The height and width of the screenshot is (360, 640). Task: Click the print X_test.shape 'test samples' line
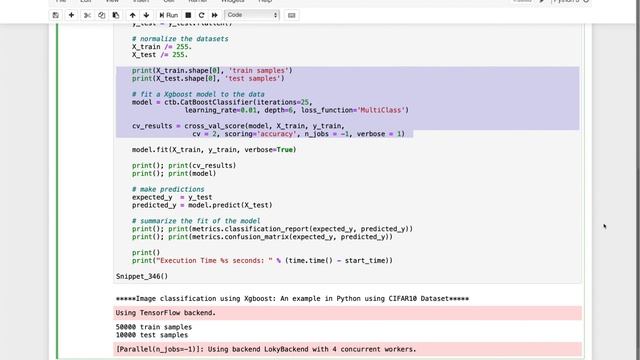tap(208, 78)
